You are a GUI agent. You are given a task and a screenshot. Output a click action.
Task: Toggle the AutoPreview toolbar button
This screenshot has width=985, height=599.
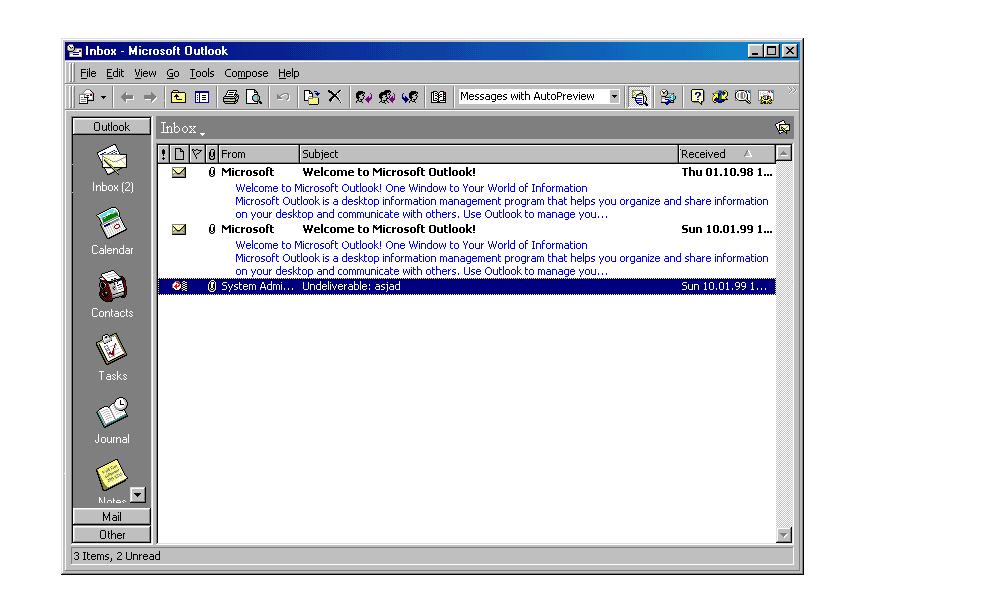(639, 97)
